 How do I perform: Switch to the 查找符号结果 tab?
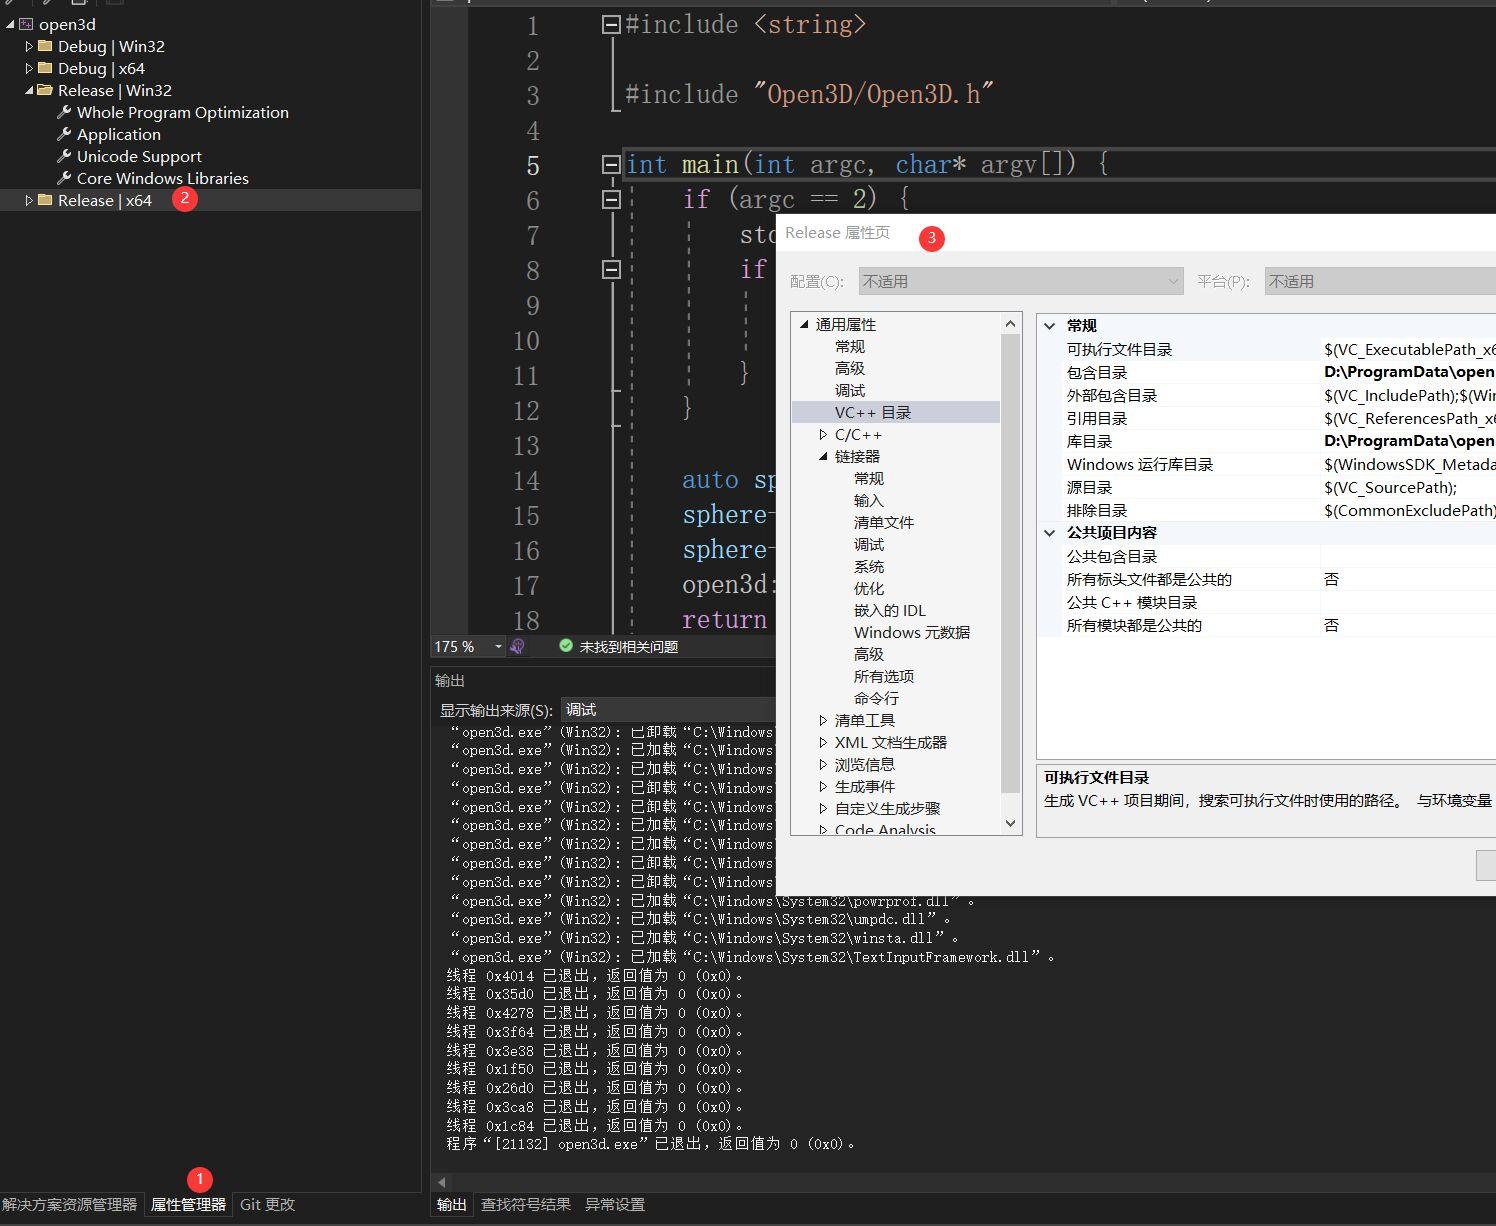(526, 1204)
